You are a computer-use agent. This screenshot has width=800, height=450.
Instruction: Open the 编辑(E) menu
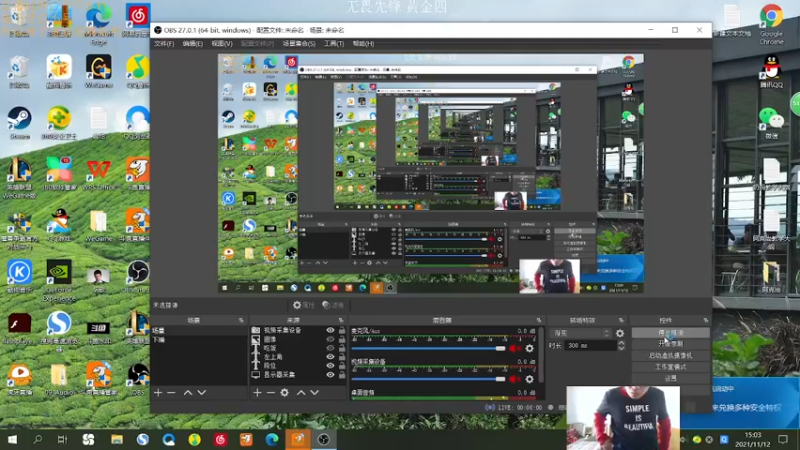(192, 44)
